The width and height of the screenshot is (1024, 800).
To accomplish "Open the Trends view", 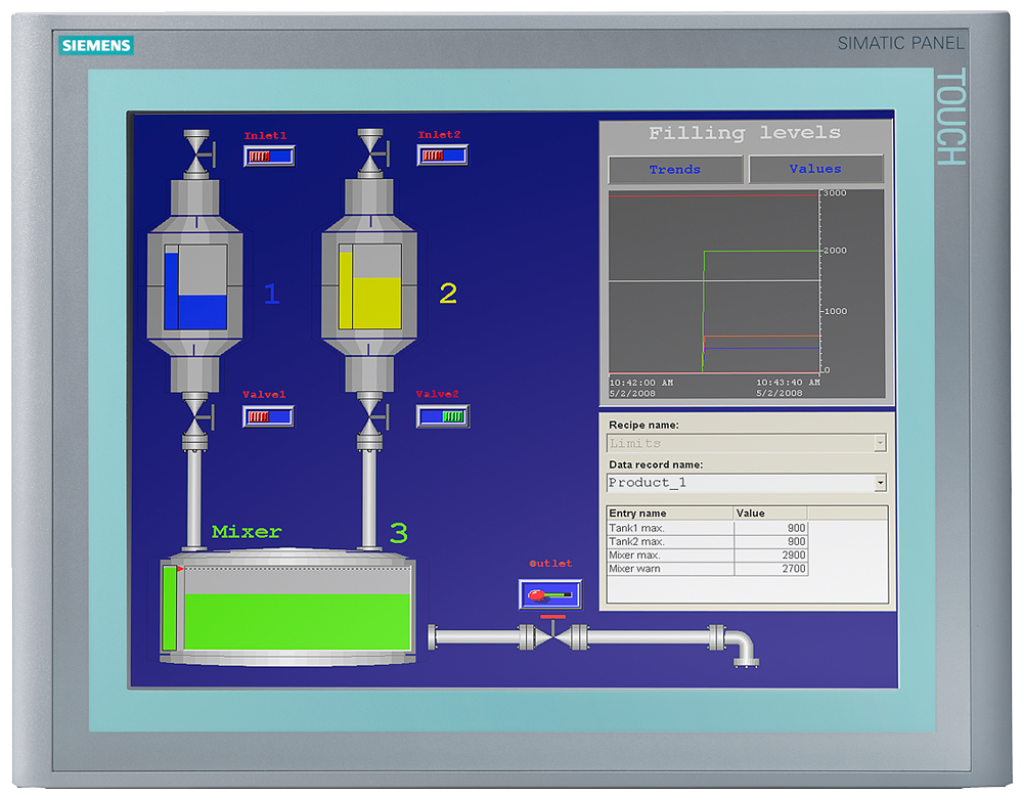I will (675, 170).
